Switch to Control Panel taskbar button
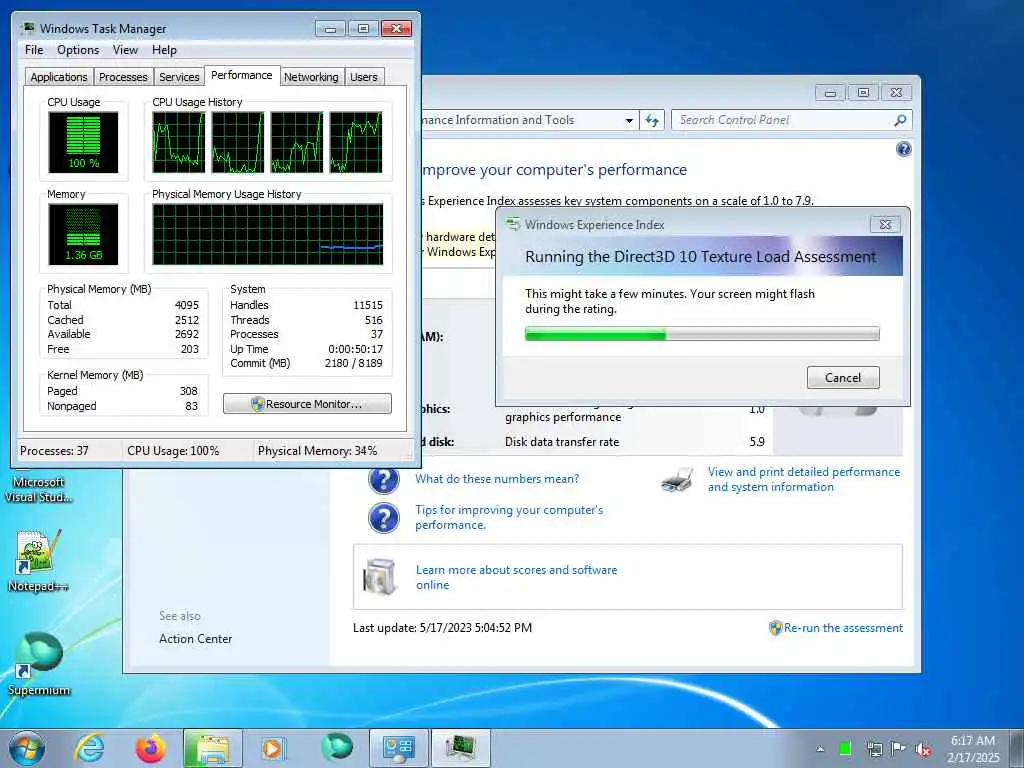 pyautogui.click(x=398, y=748)
